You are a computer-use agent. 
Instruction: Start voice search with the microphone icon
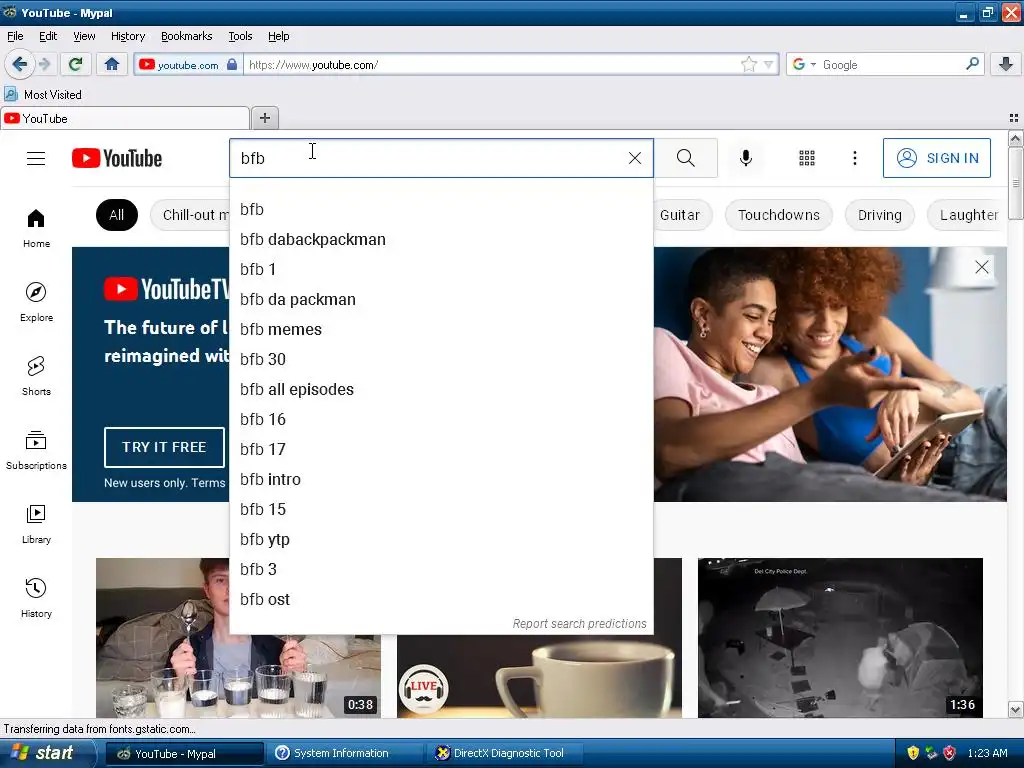pos(746,158)
